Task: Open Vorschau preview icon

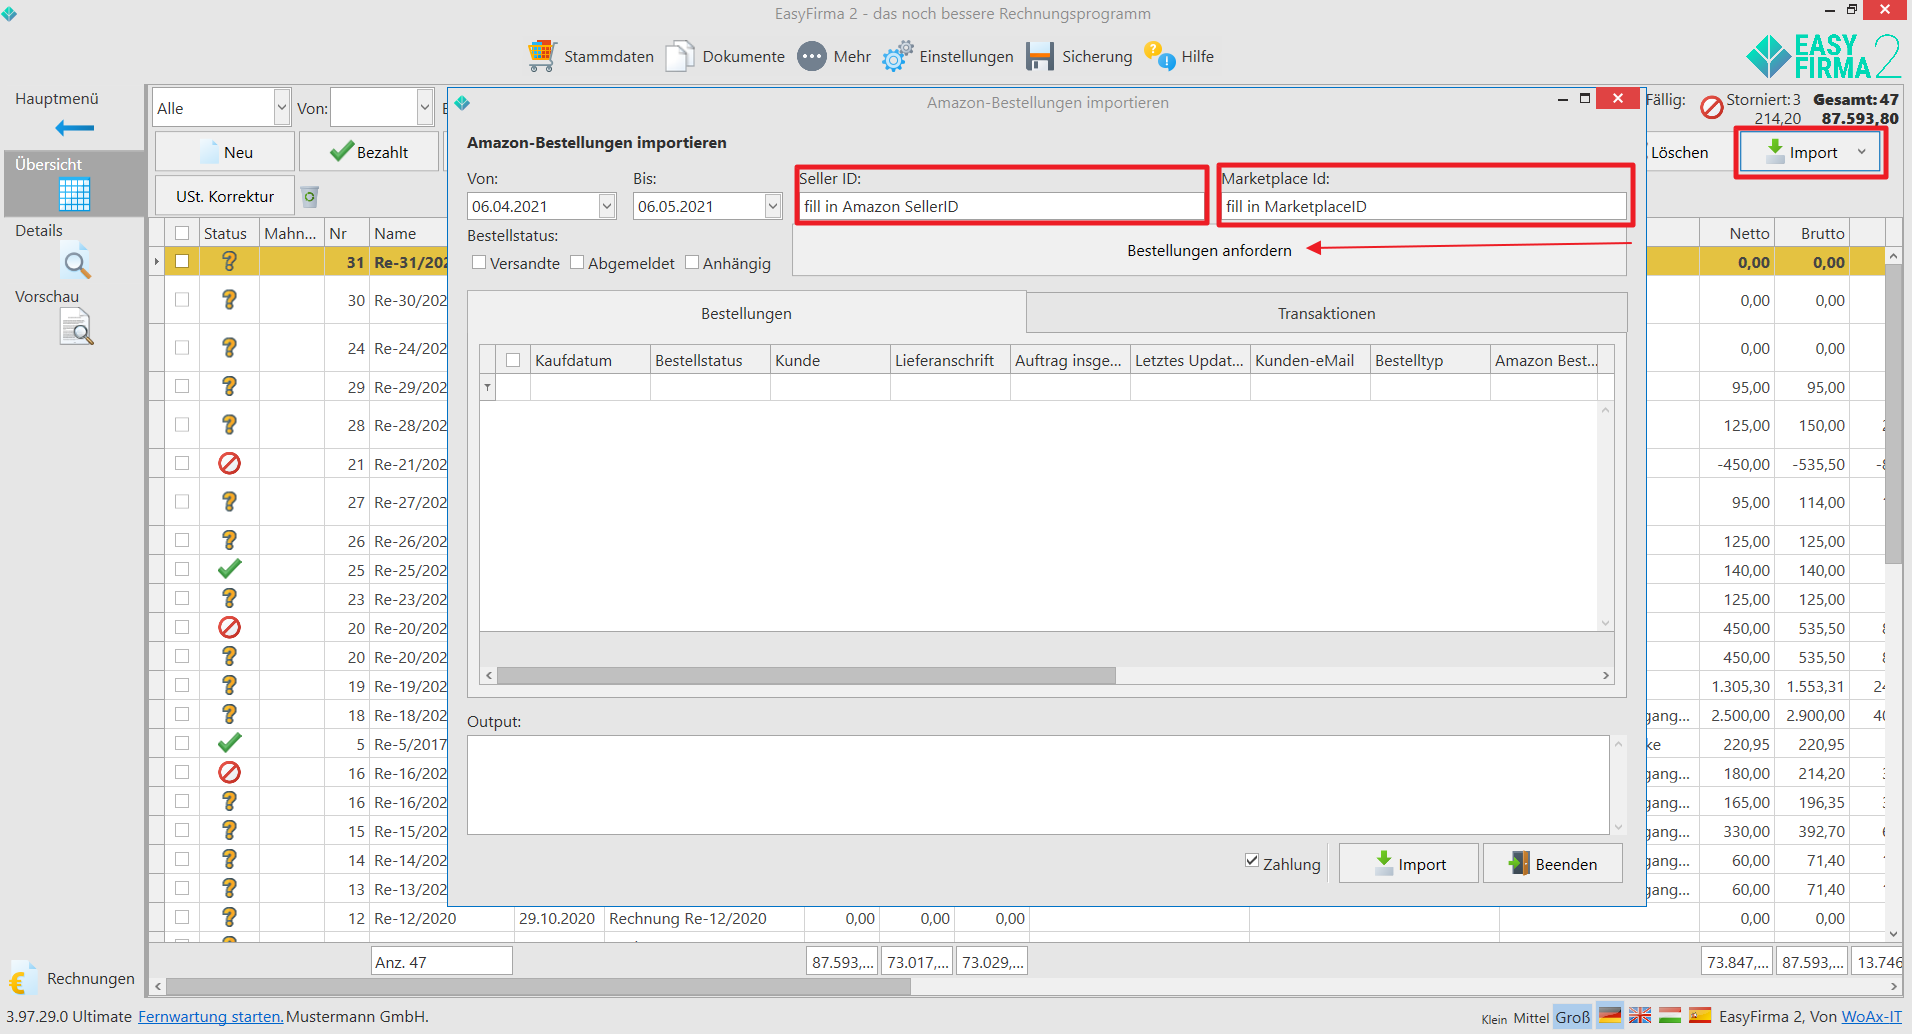Action: (x=76, y=327)
